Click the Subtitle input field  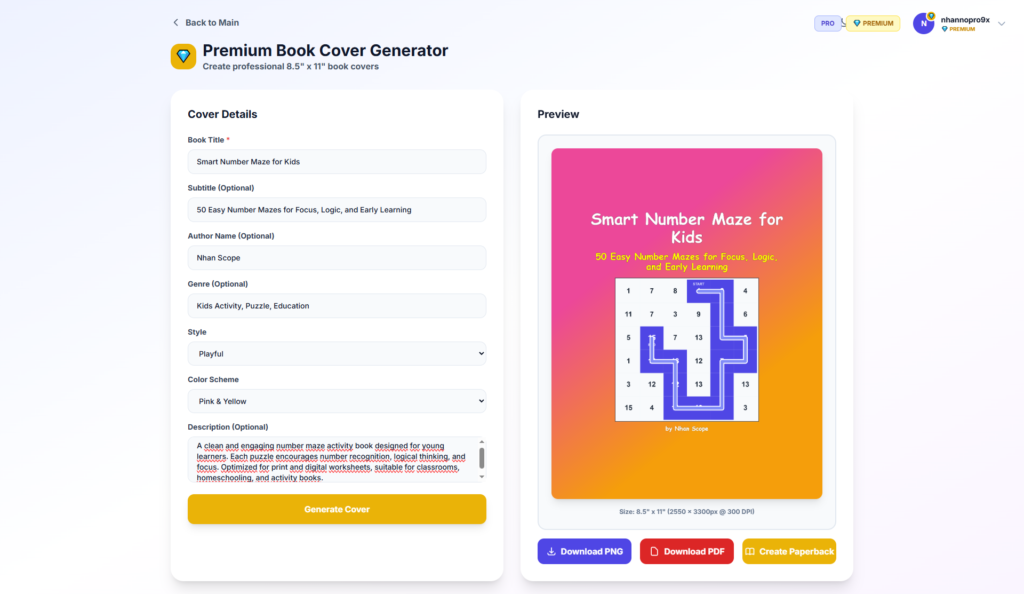(x=336, y=210)
